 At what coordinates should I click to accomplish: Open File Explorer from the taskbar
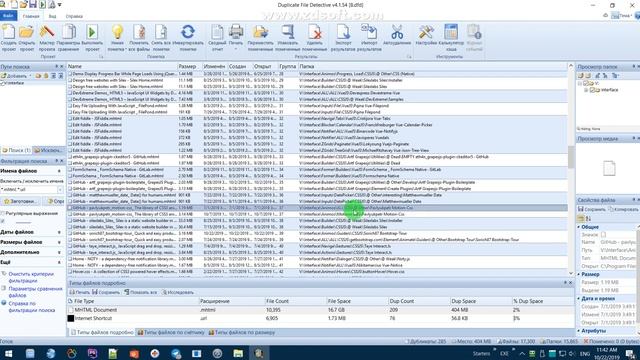(x=238, y=353)
